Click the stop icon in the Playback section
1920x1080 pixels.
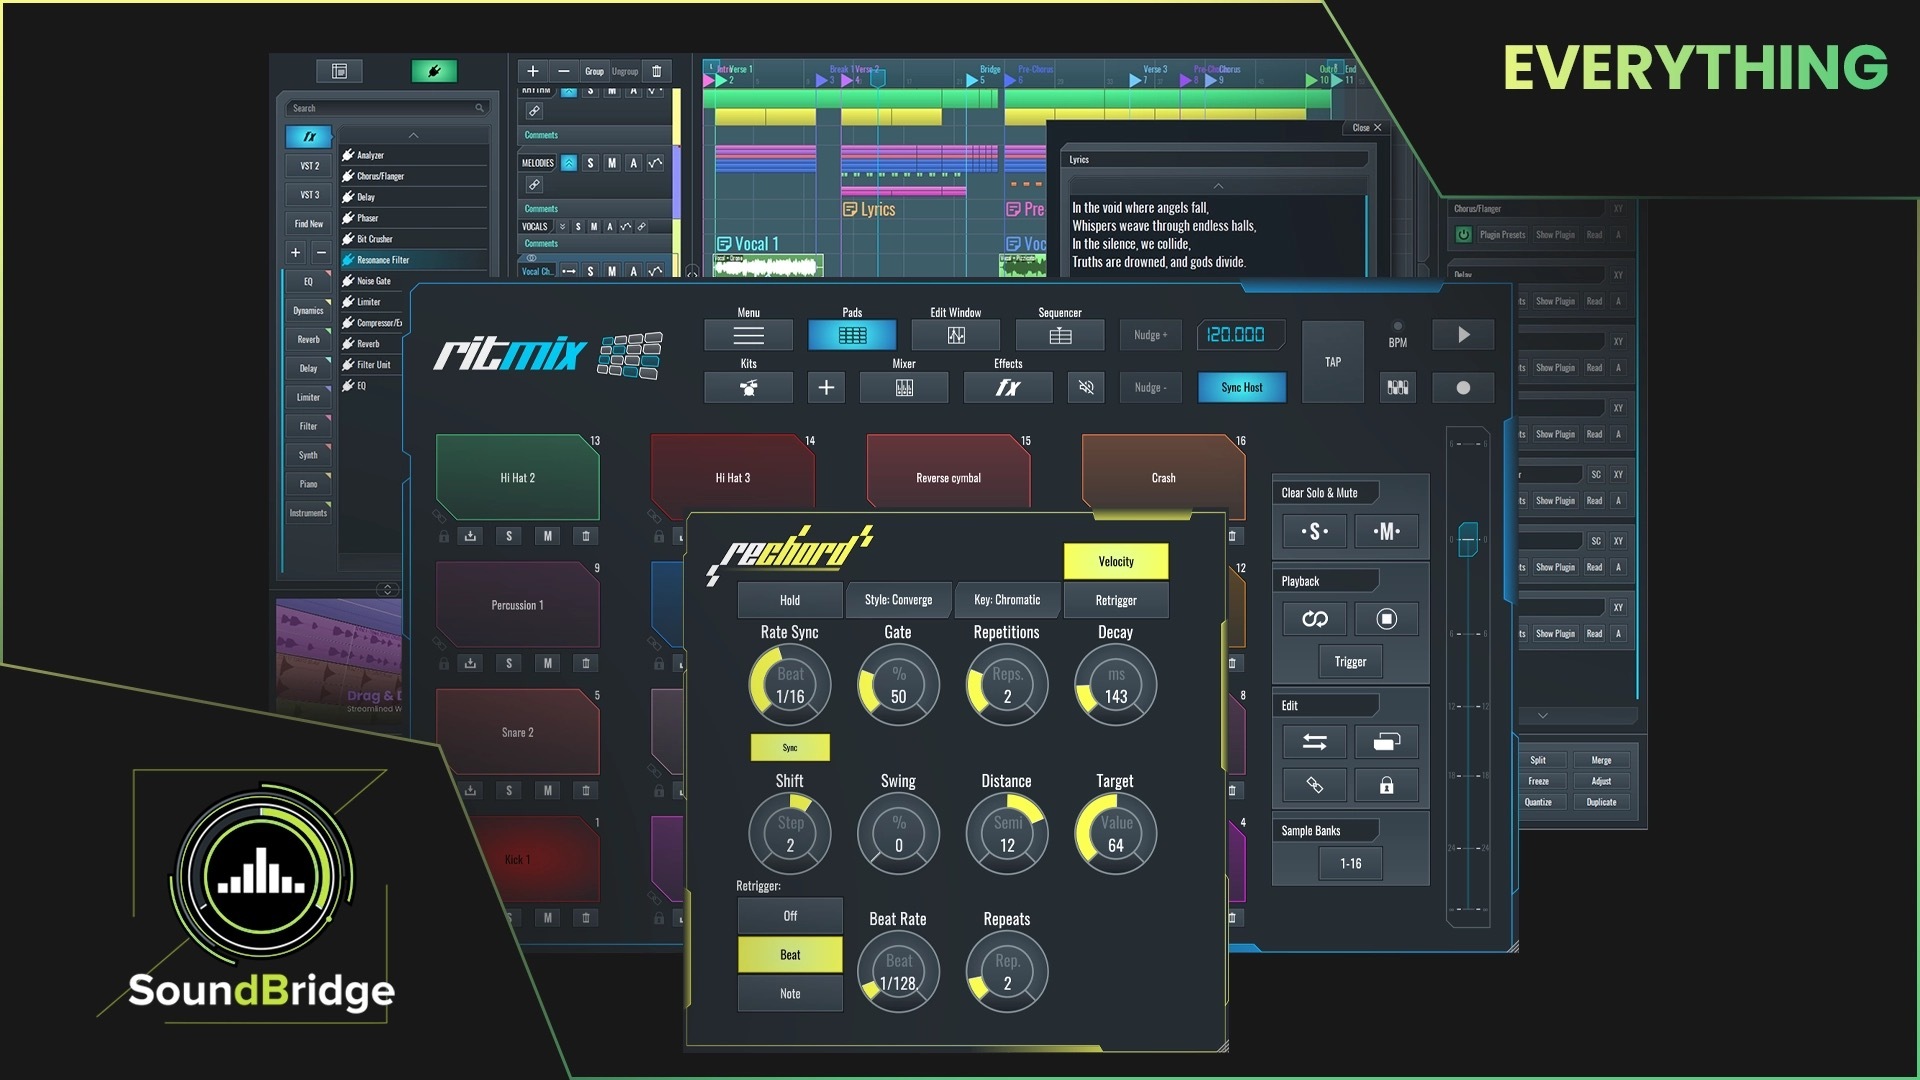click(x=1387, y=618)
